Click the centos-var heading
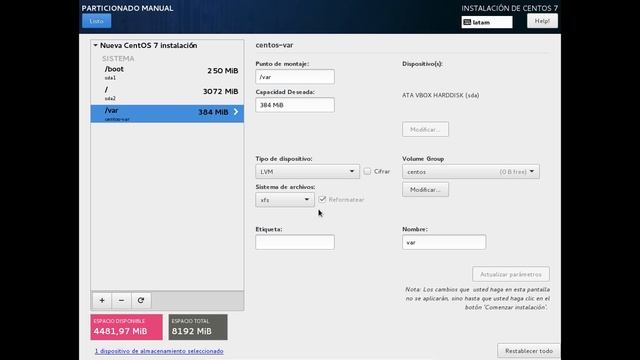This screenshot has height=360, width=640. click(274, 45)
